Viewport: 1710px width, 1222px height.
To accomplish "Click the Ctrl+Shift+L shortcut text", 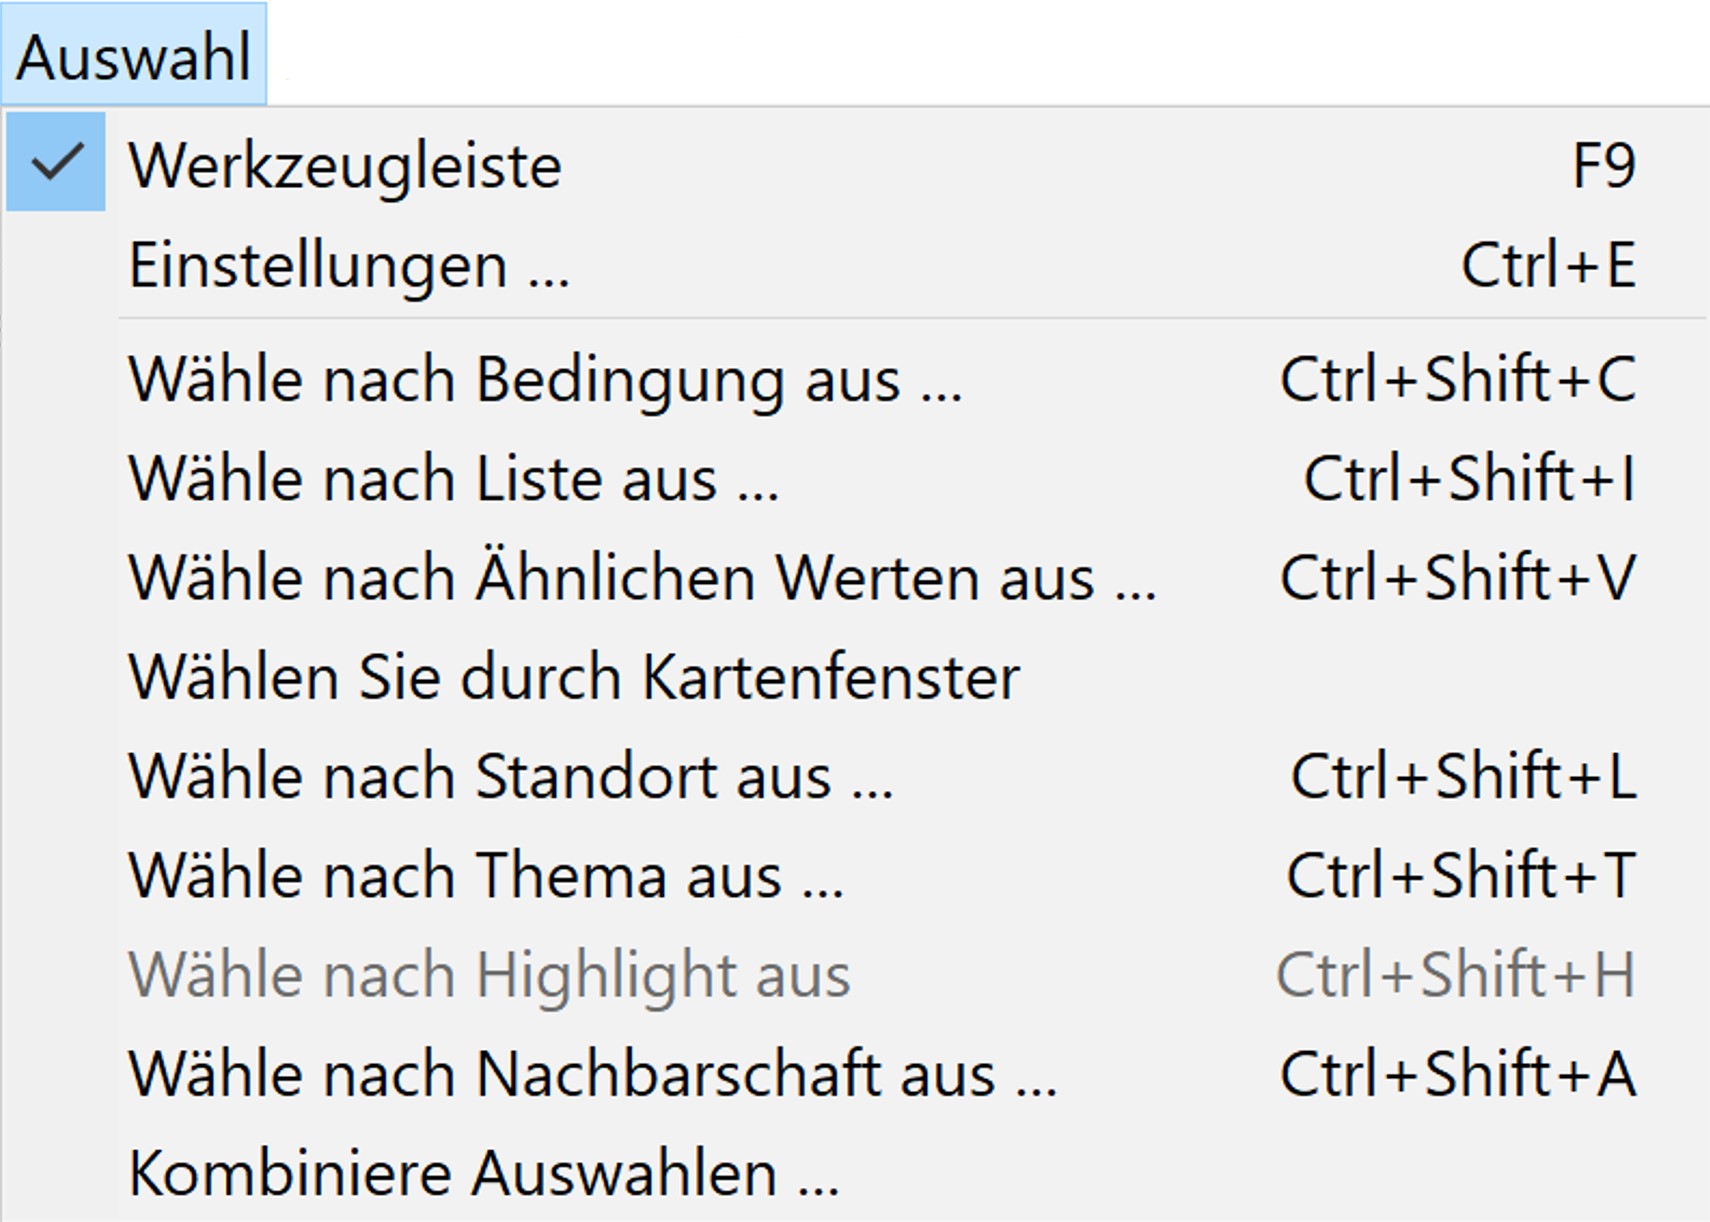I will (x=1463, y=776).
